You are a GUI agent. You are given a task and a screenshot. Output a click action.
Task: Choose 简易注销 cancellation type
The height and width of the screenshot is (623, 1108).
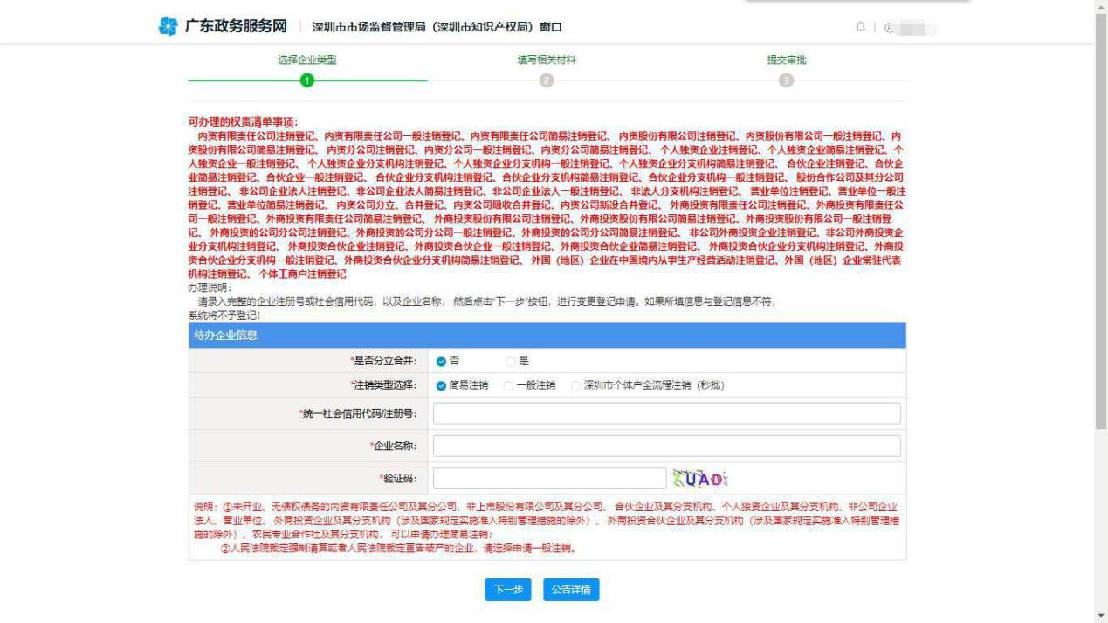441,385
